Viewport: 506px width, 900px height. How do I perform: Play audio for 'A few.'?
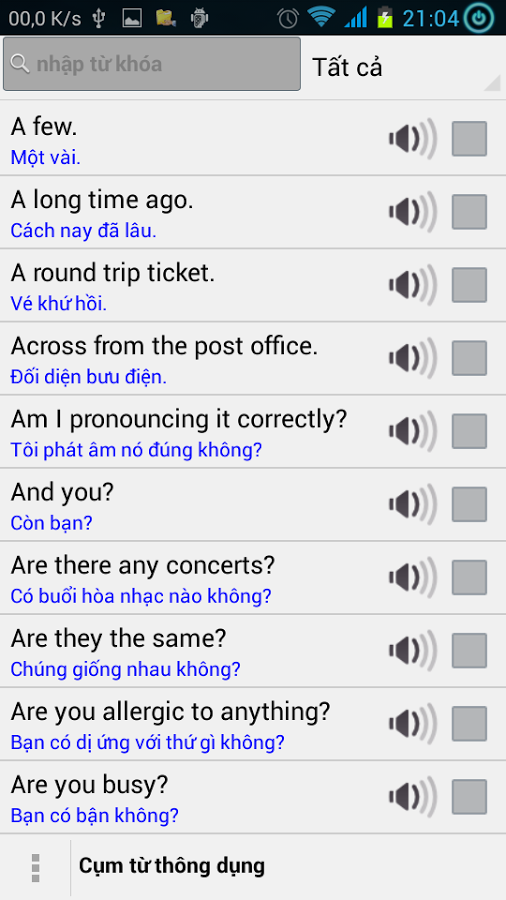coord(413,138)
